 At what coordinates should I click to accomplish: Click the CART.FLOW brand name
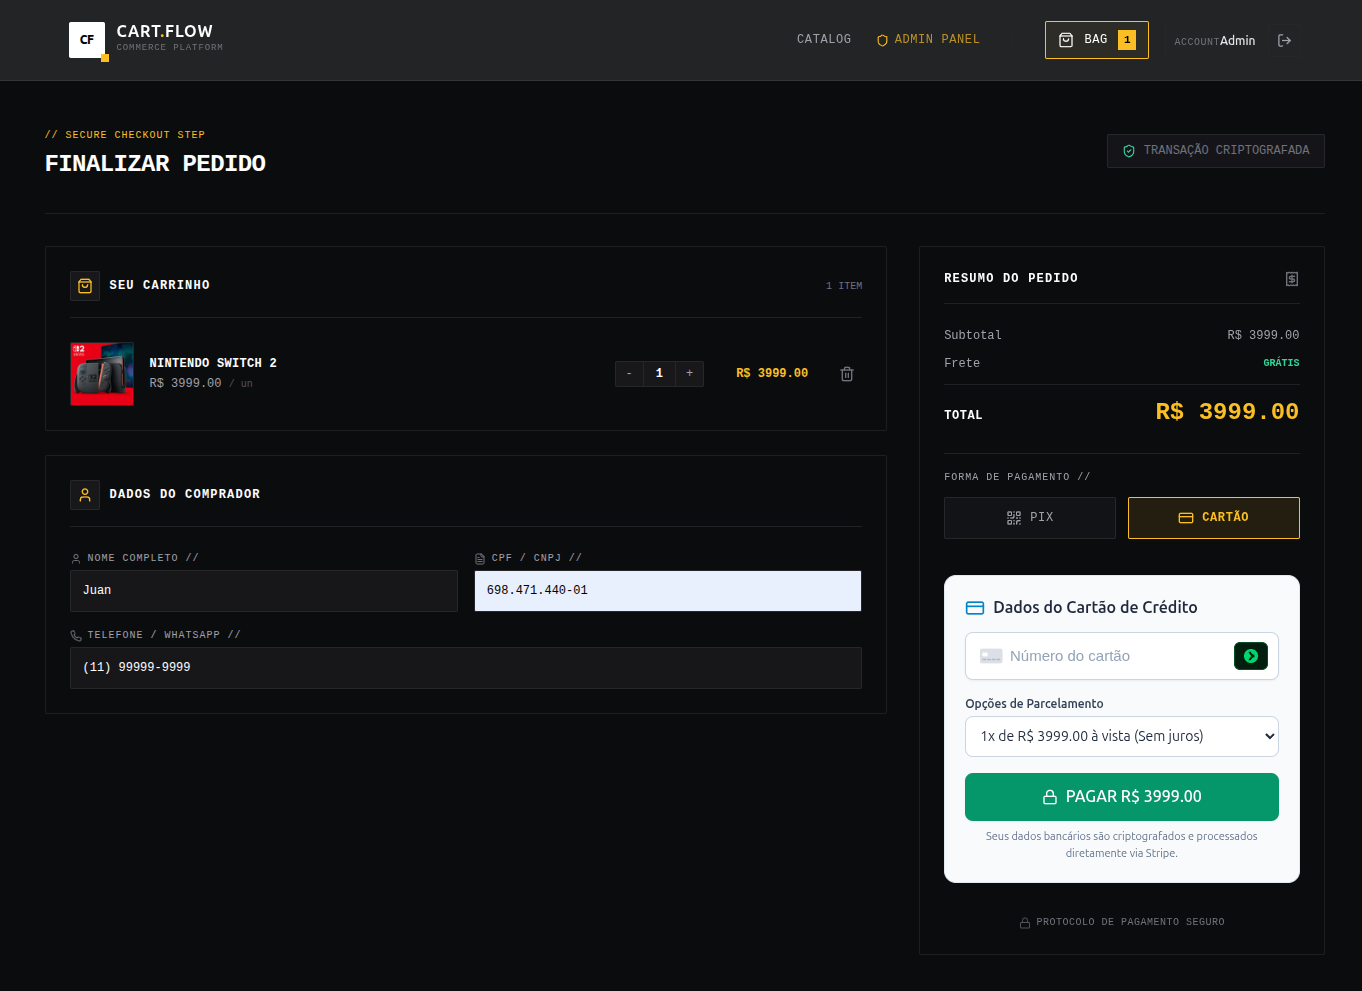point(165,32)
